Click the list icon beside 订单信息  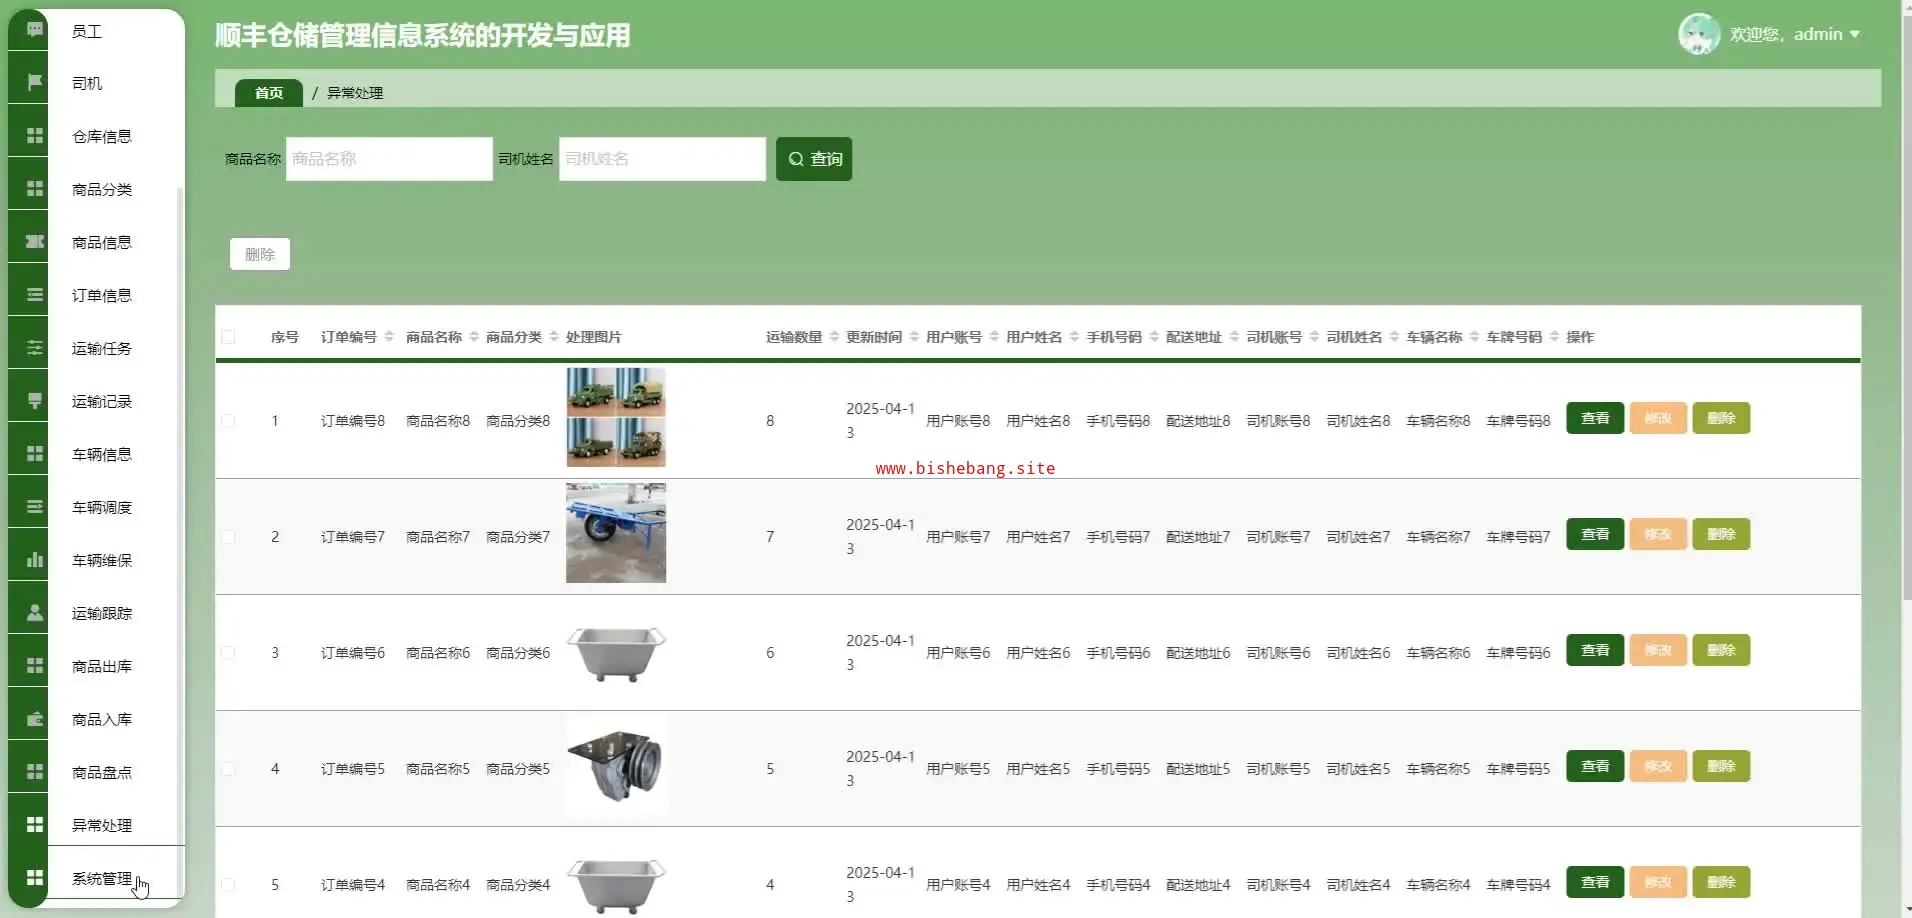pyautogui.click(x=34, y=294)
